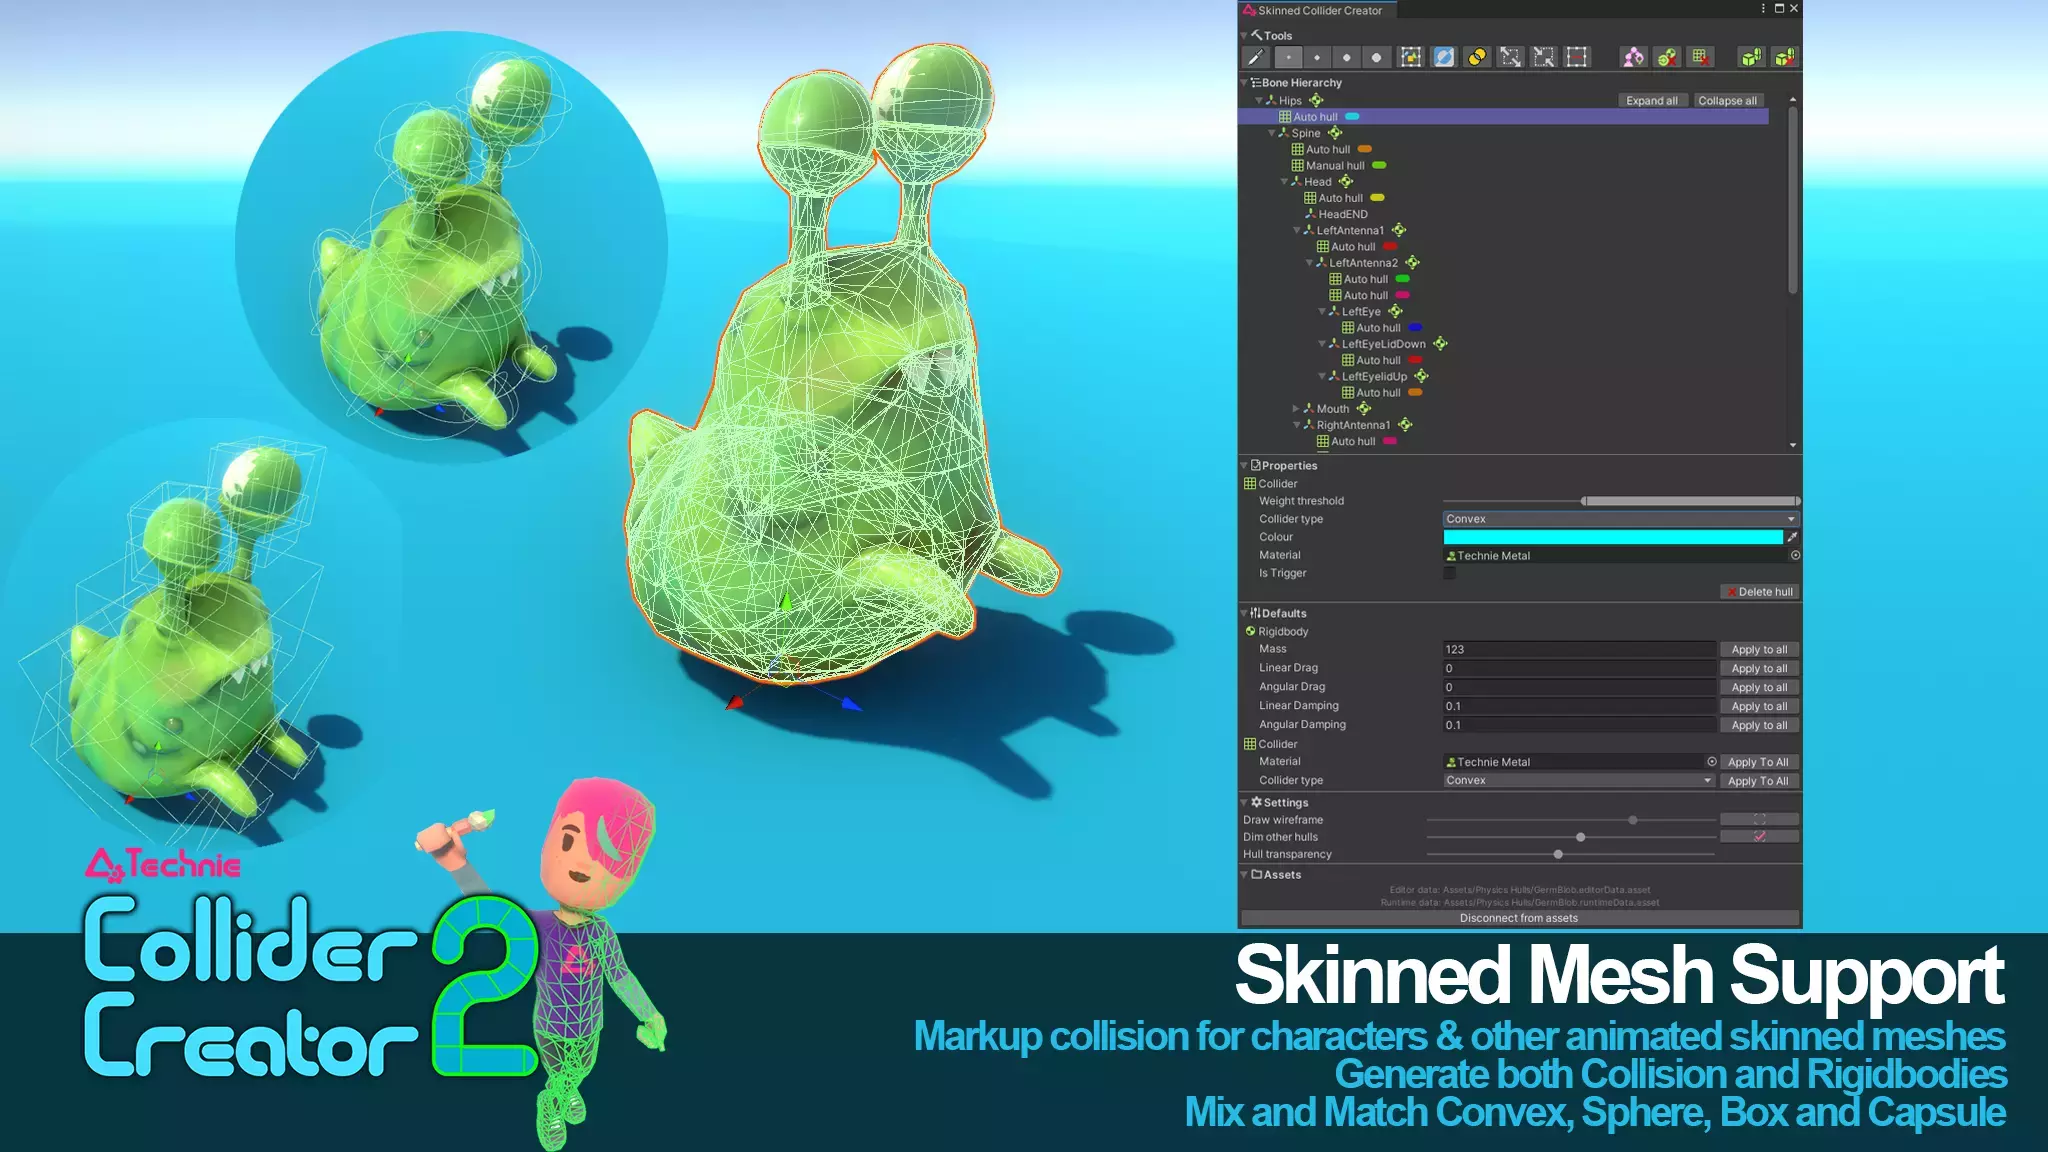Click the cyan Colour swatch
Viewport: 2048px width, 1152px height.
click(x=1612, y=538)
